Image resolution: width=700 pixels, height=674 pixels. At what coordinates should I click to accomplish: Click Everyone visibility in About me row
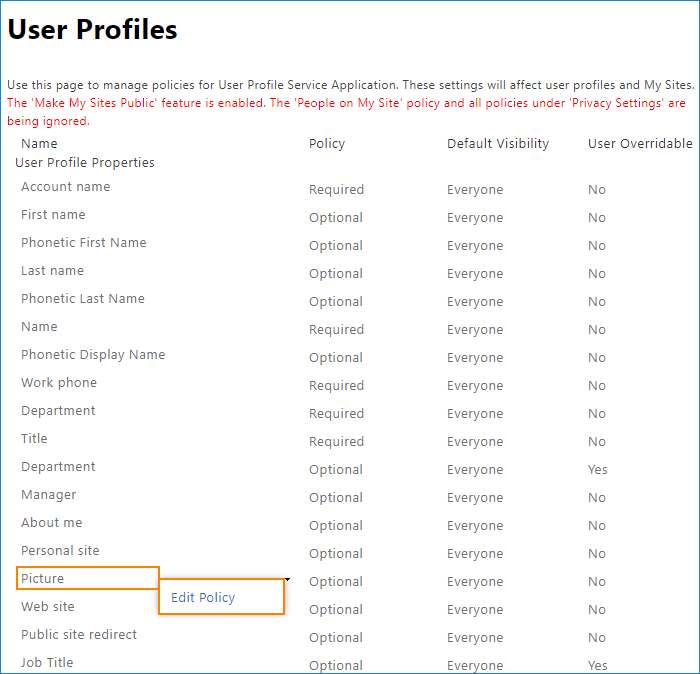pyautogui.click(x=475, y=525)
